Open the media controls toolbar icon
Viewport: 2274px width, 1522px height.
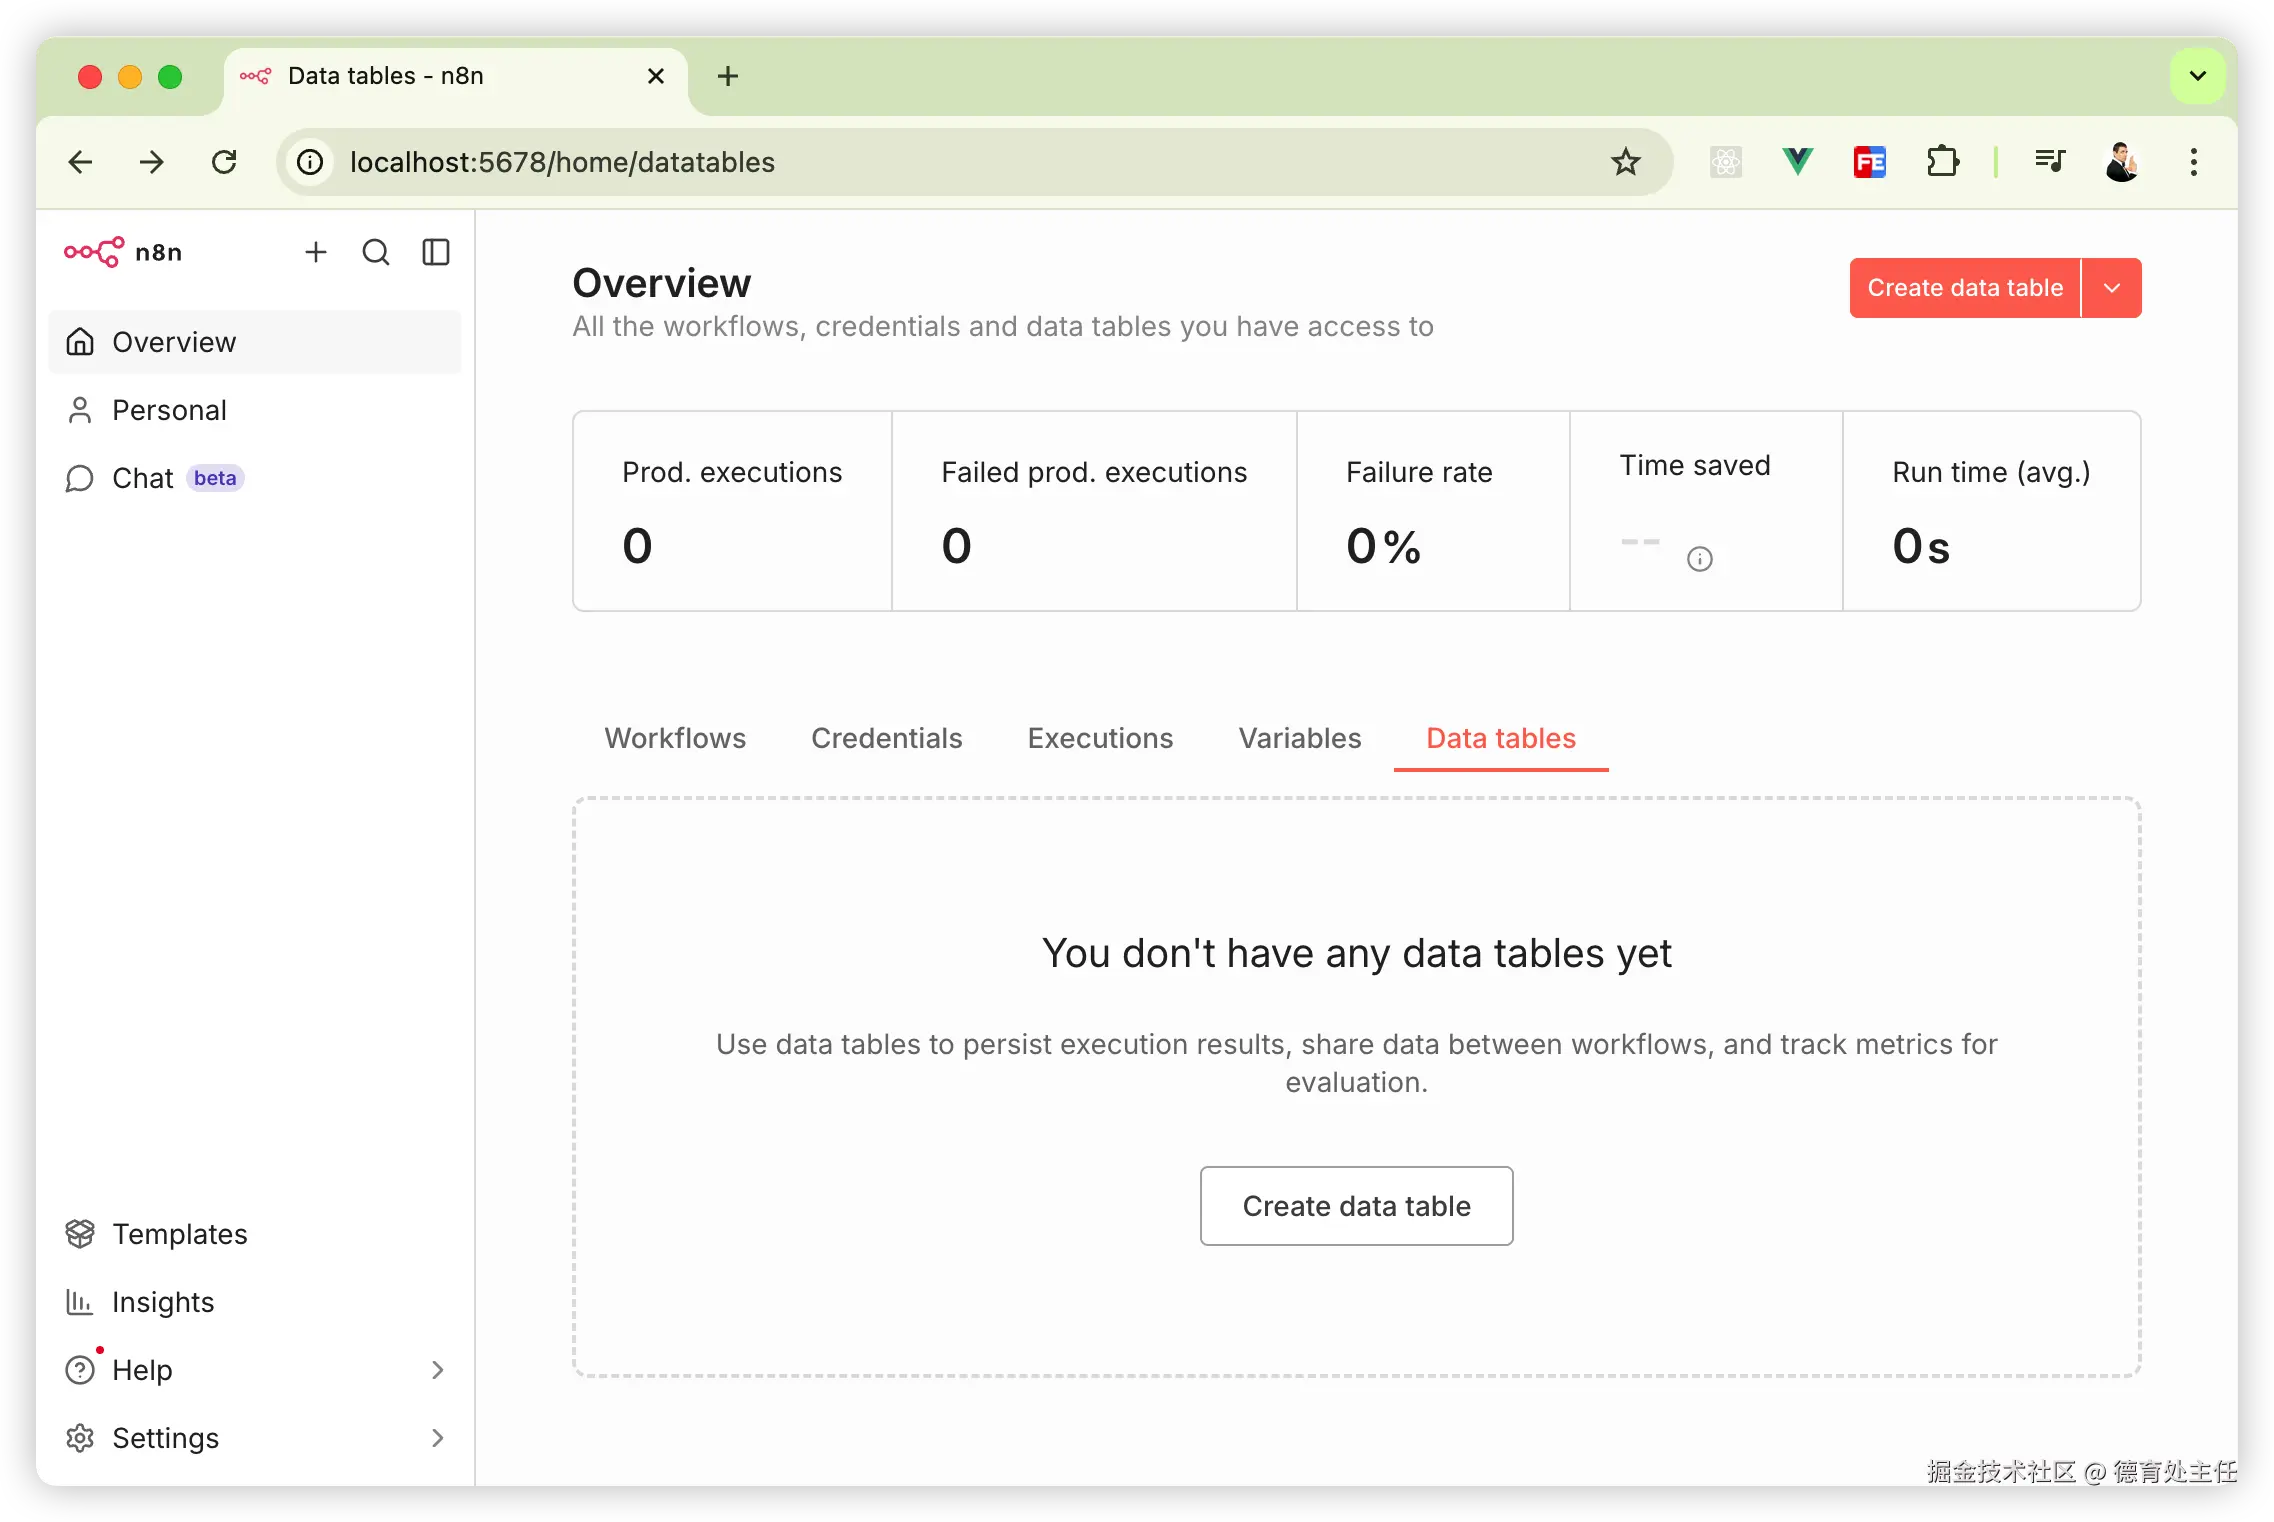point(2049,162)
